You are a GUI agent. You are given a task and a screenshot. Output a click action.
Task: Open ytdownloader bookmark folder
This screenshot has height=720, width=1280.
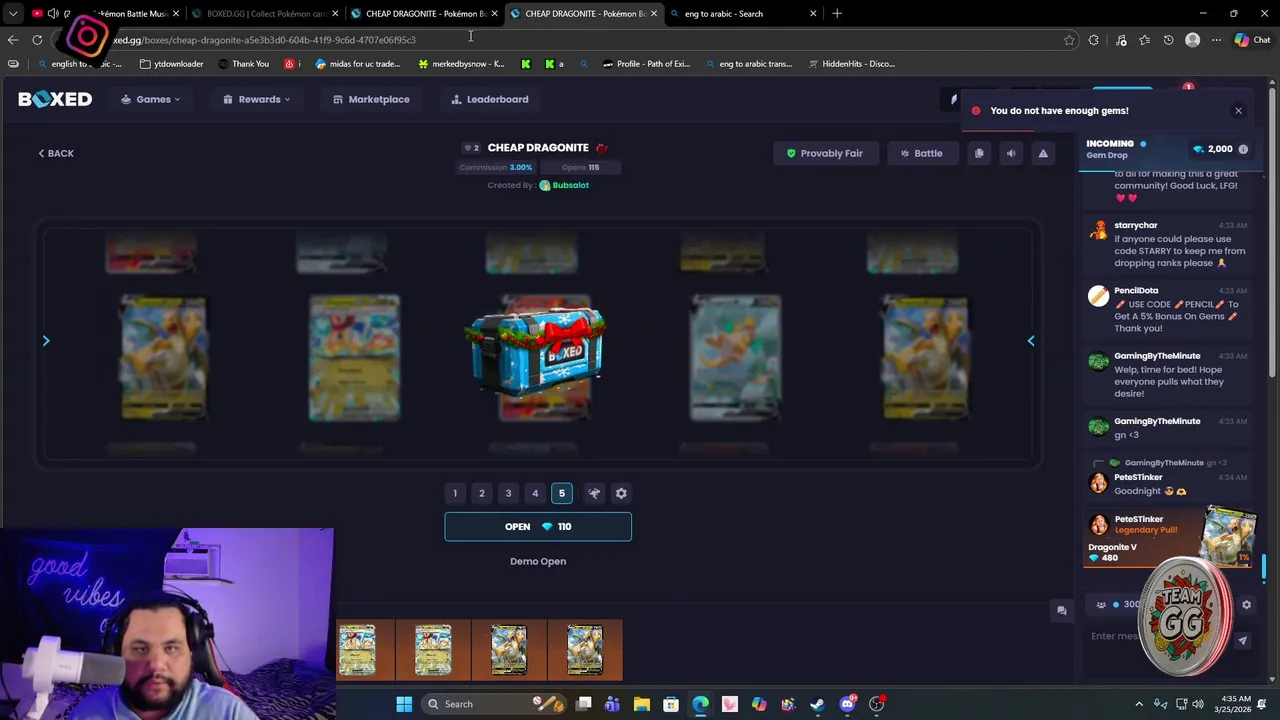tap(171, 64)
